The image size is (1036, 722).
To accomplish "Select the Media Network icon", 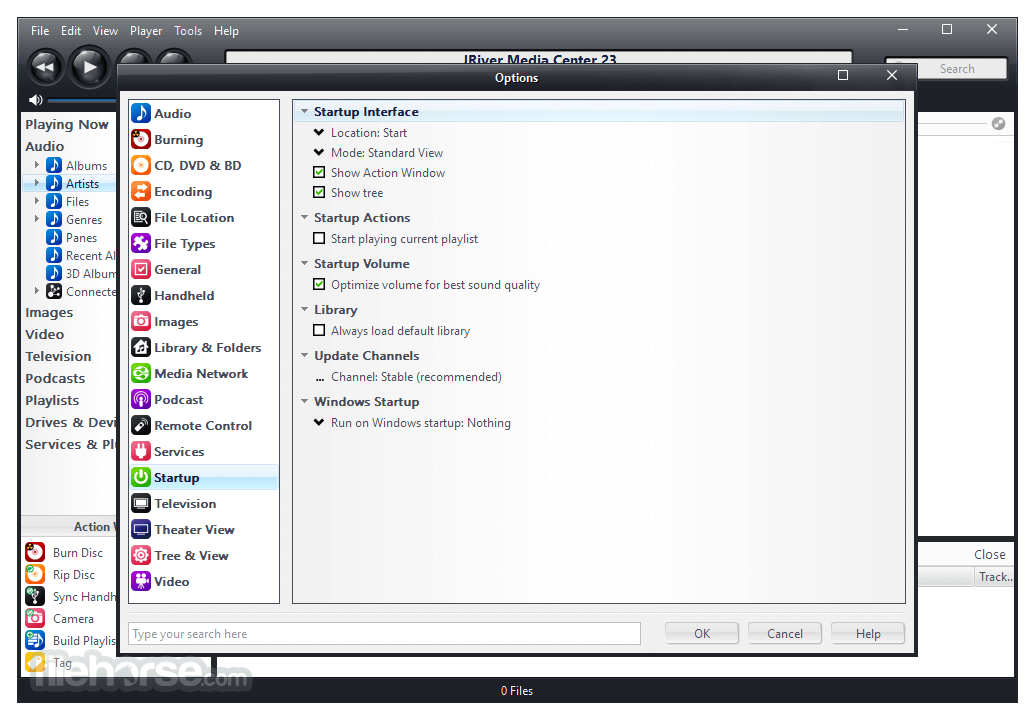I will [141, 373].
